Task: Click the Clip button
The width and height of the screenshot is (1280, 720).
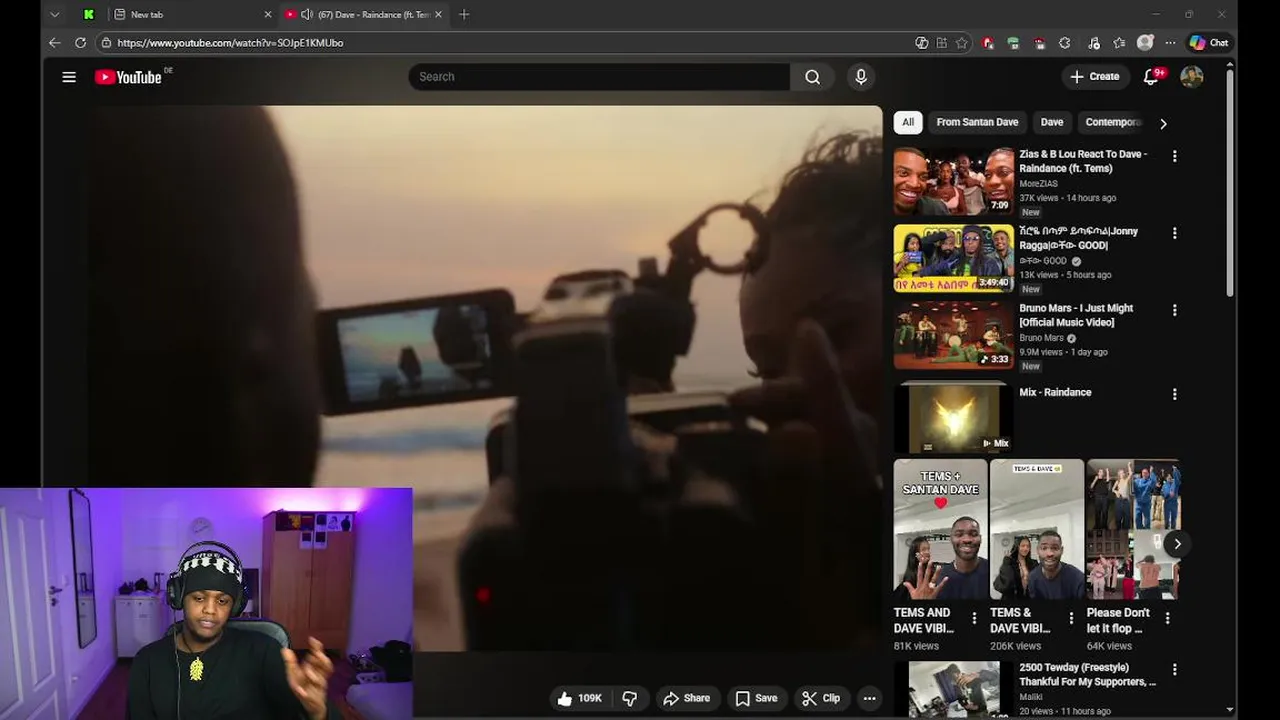Action: [x=821, y=698]
